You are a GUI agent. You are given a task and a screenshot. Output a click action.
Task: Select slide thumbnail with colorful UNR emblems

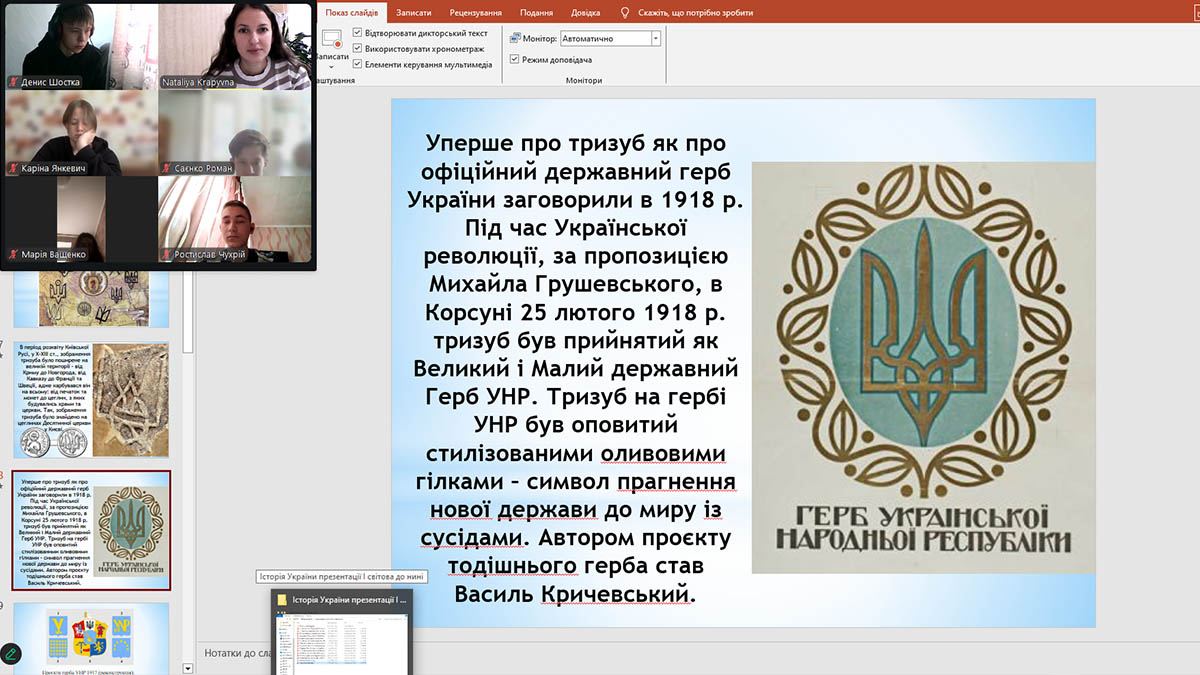coord(91,635)
